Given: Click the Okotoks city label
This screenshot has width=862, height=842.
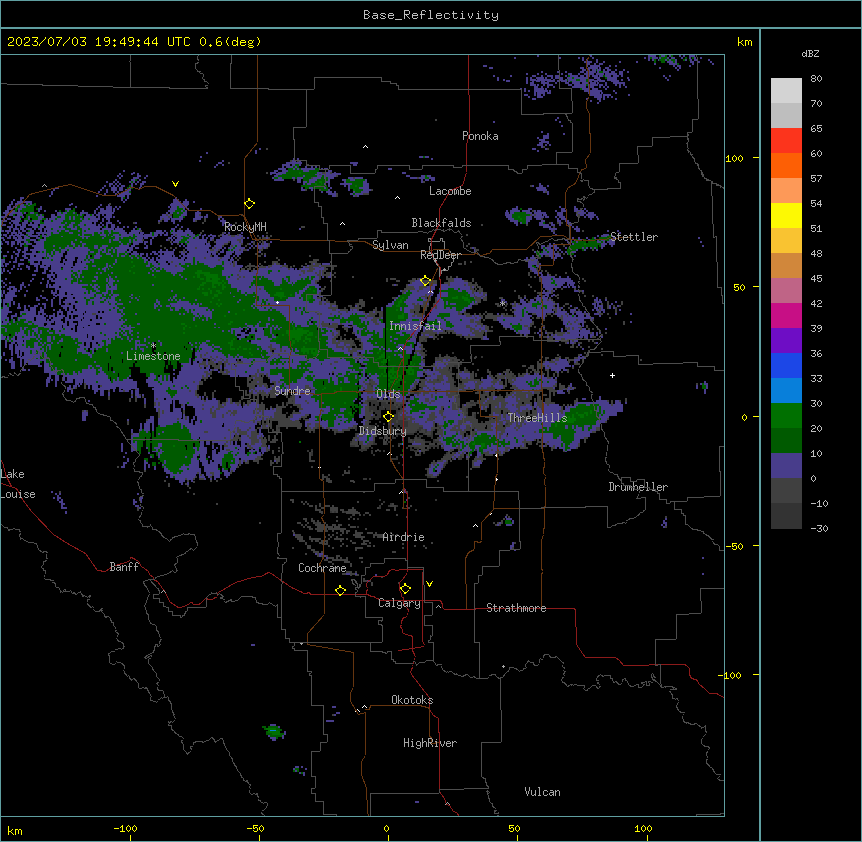Looking at the screenshot, I should (412, 700).
